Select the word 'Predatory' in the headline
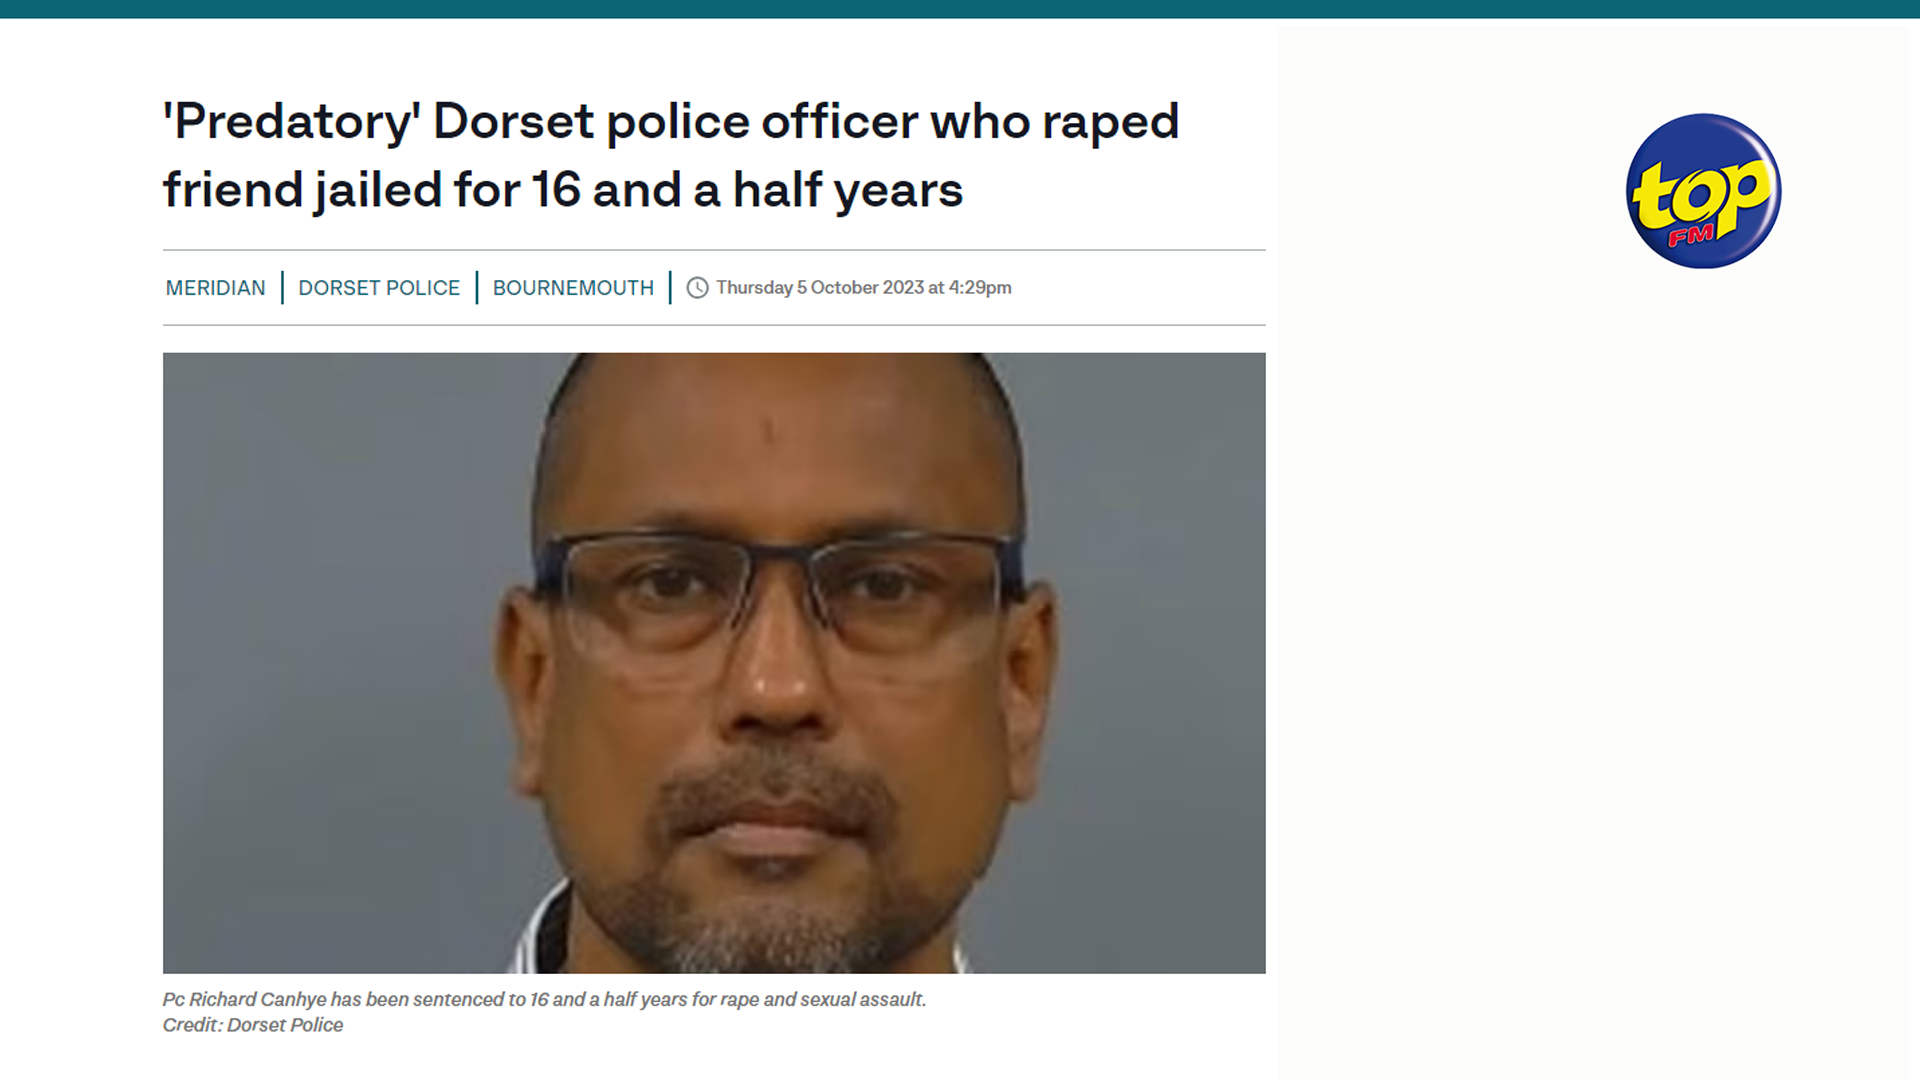Viewport: 1920px width, 1080px height. click(292, 123)
